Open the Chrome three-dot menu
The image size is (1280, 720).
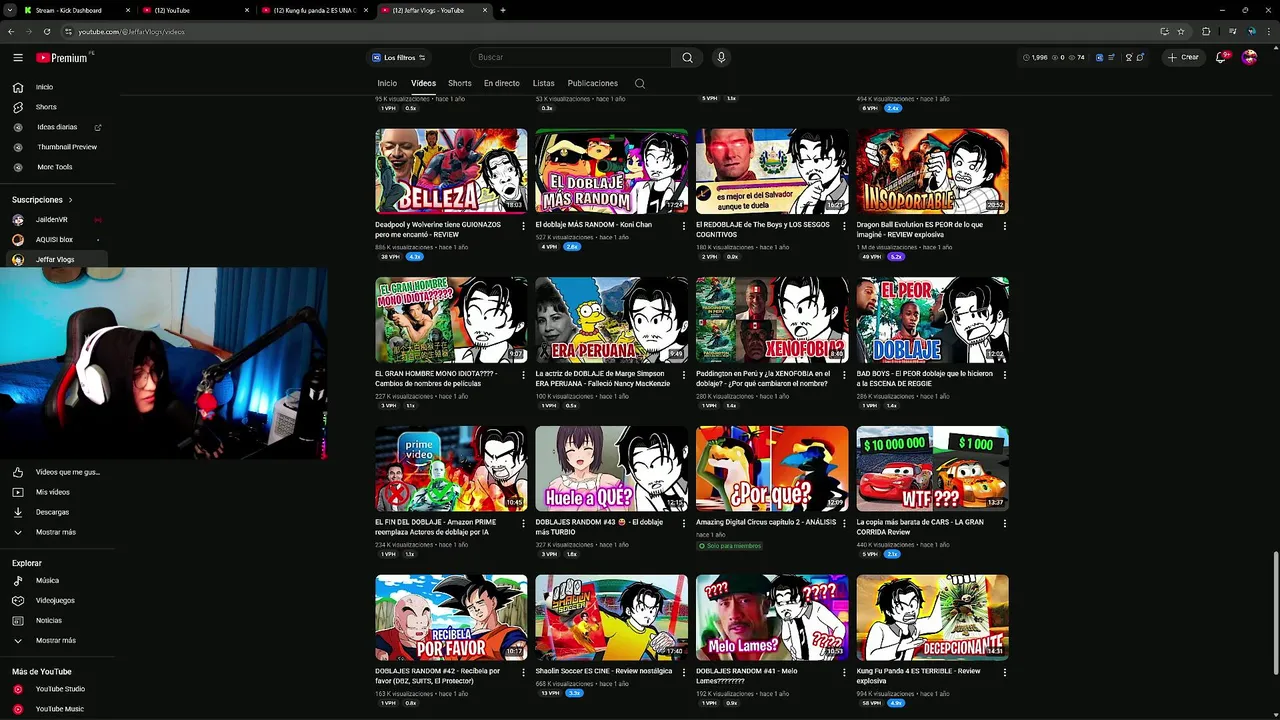pos(1269,31)
